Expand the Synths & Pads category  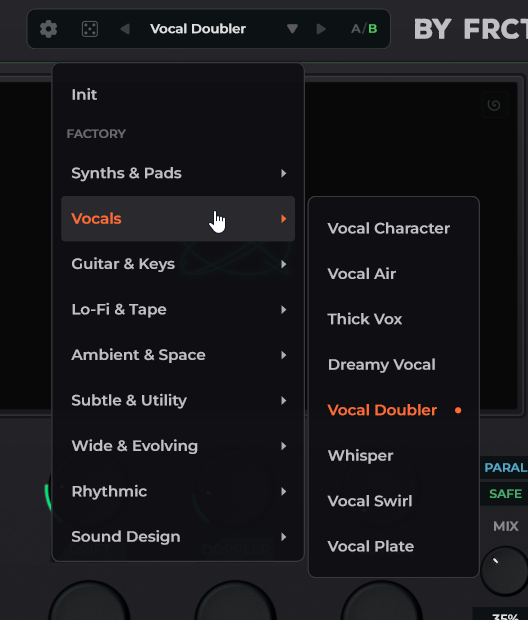pos(178,173)
